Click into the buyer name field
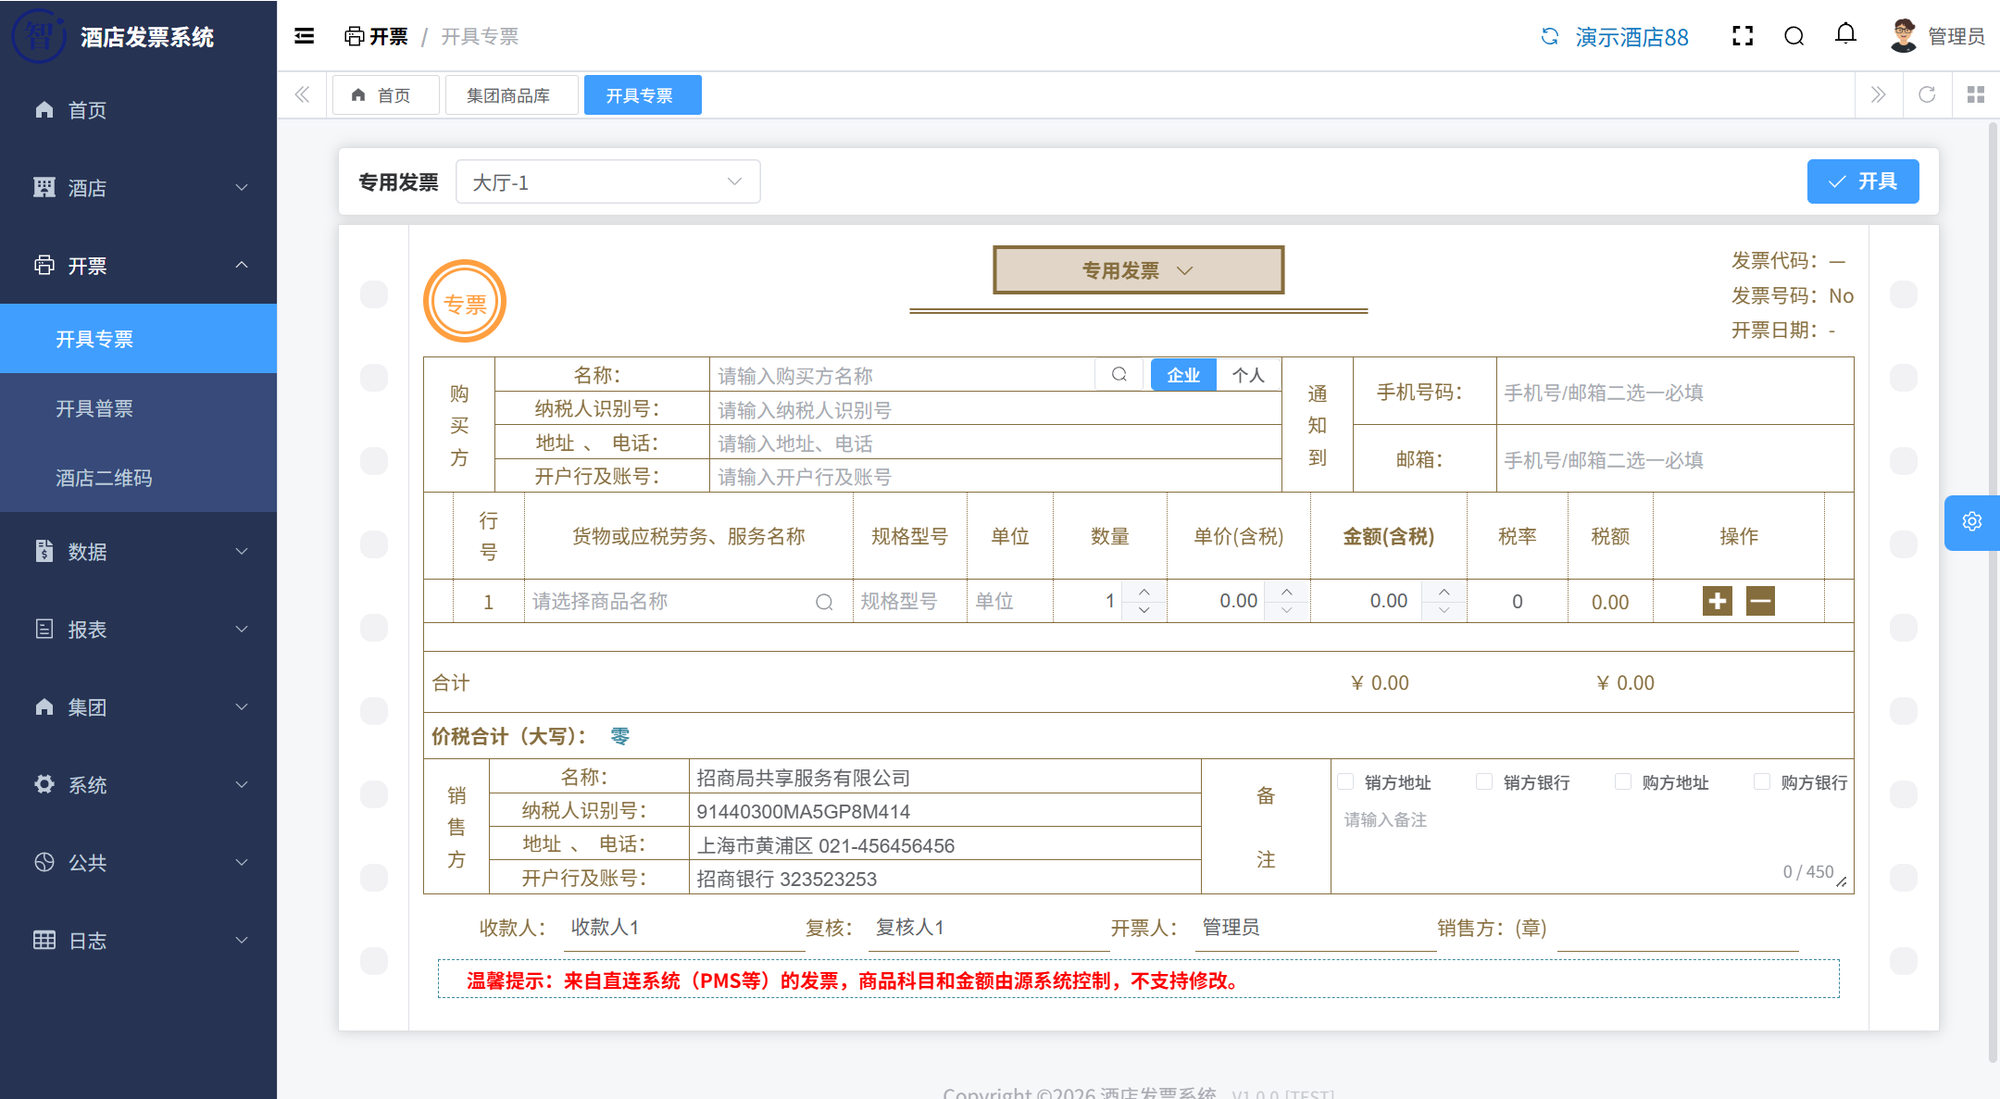The image size is (2000, 1099). click(902, 375)
